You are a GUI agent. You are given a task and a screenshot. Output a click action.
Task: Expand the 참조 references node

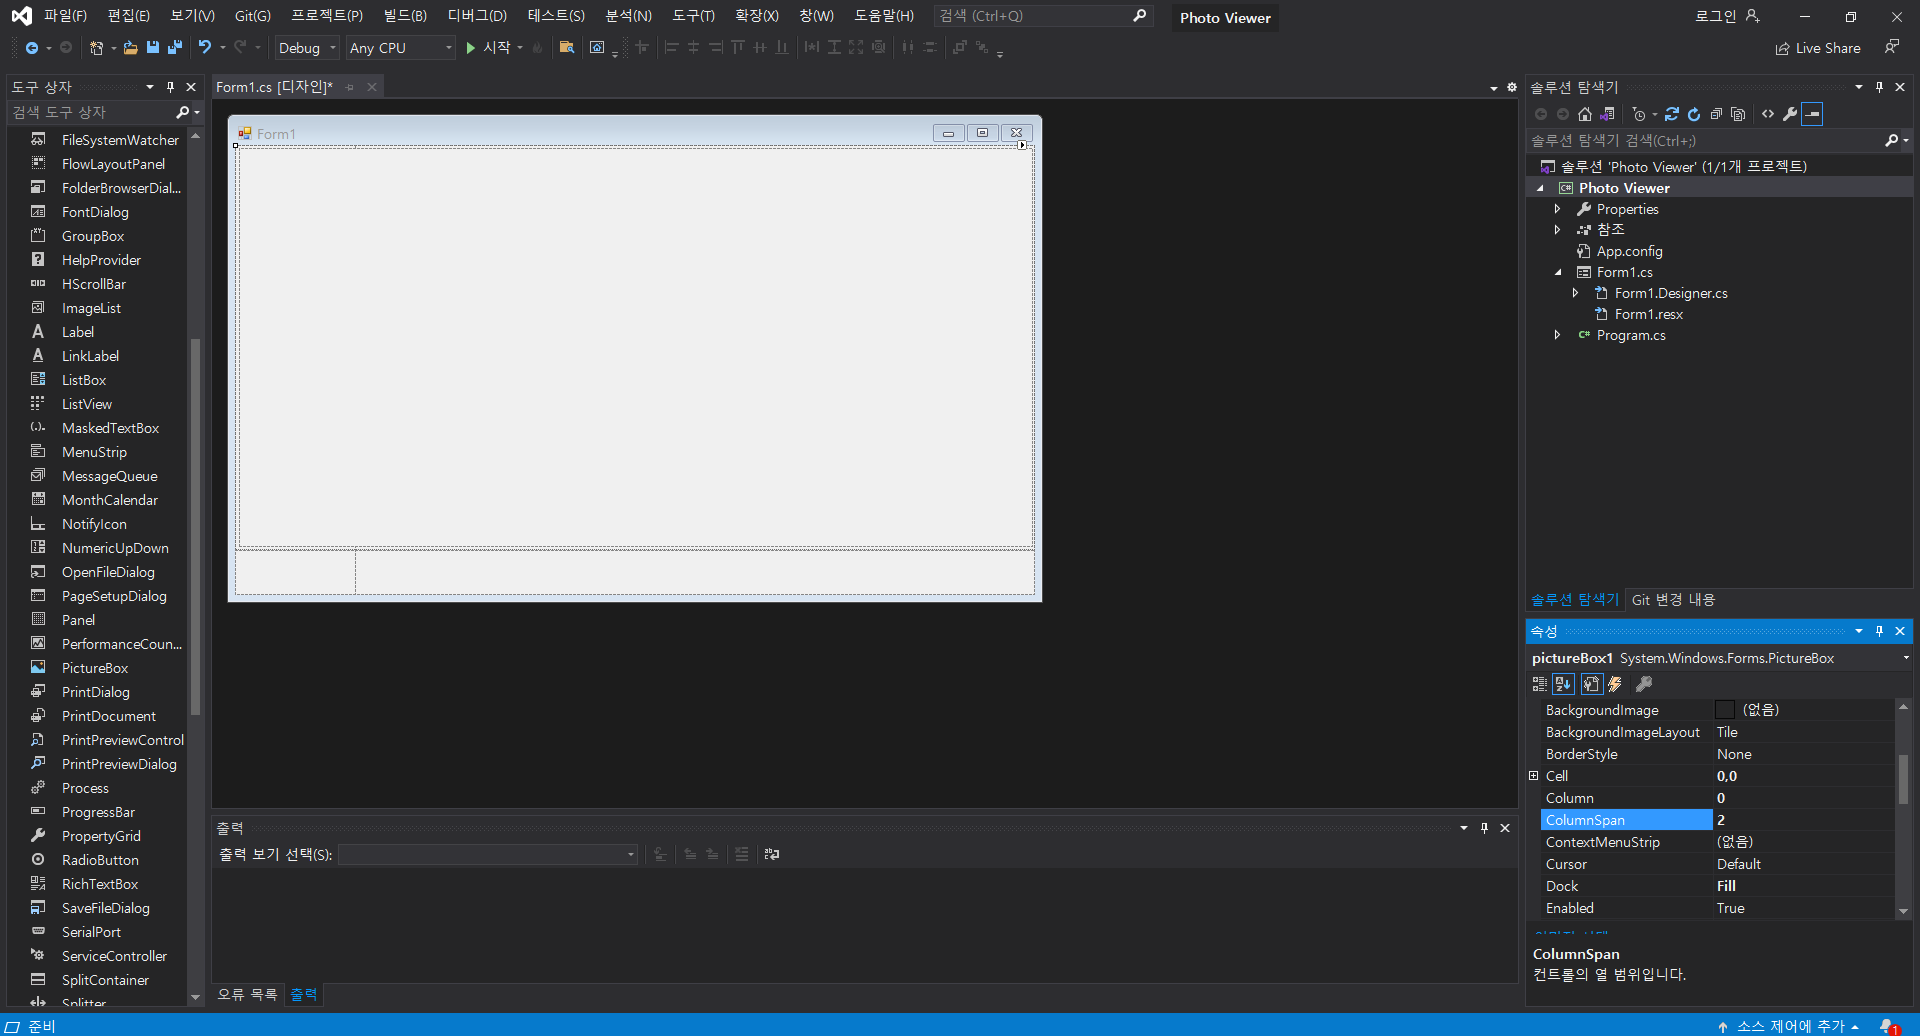(1557, 230)
